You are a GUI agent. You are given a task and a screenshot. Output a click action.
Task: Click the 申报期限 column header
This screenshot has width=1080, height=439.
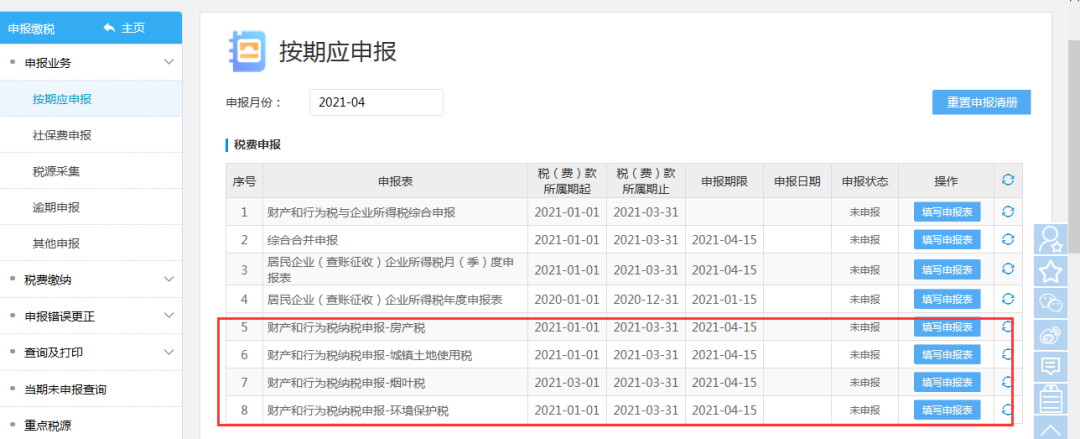point(725,181)
